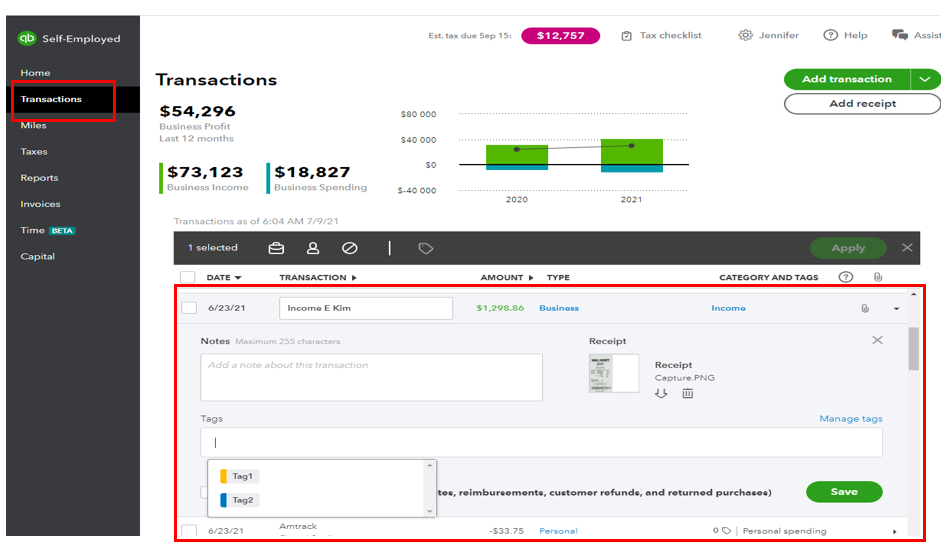This screenshot has height=547, width=941.
Task: Click the Apply button
Action: [x=848, y=247]
